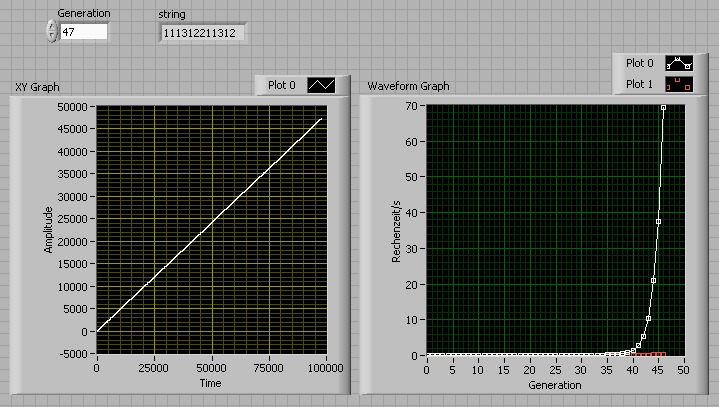Click the Generation x-axis label under Waveform Graph
Image resolution: width=719 pixels, height=407 pixels.
pos(555,385)
